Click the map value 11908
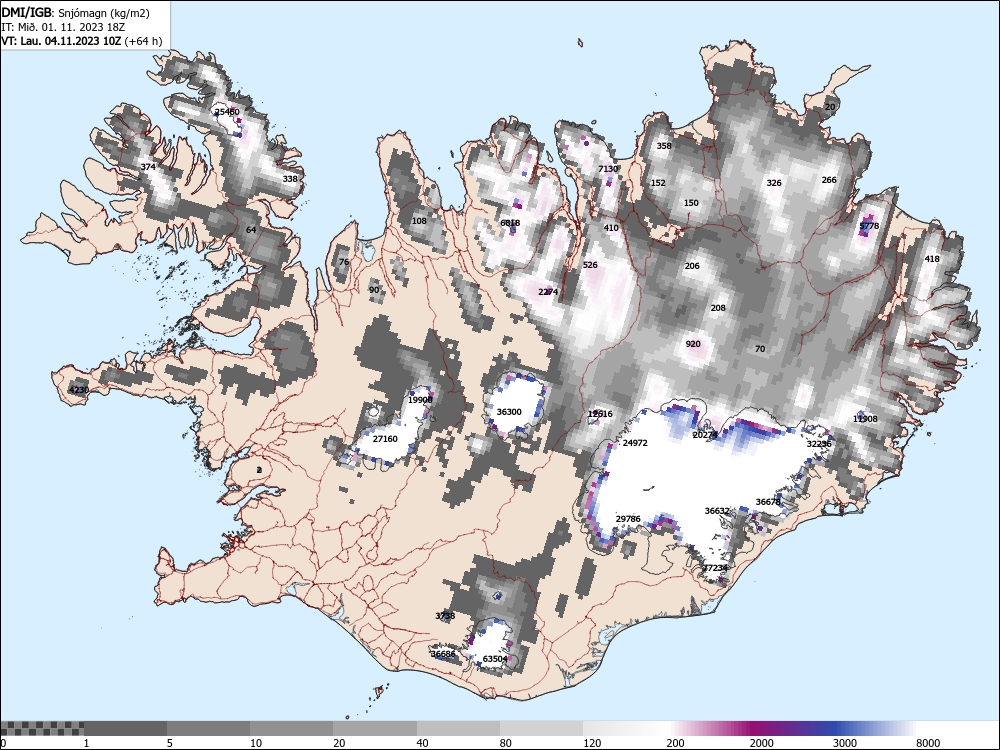This screenshot has height=750, width=1000. (865, 419)
